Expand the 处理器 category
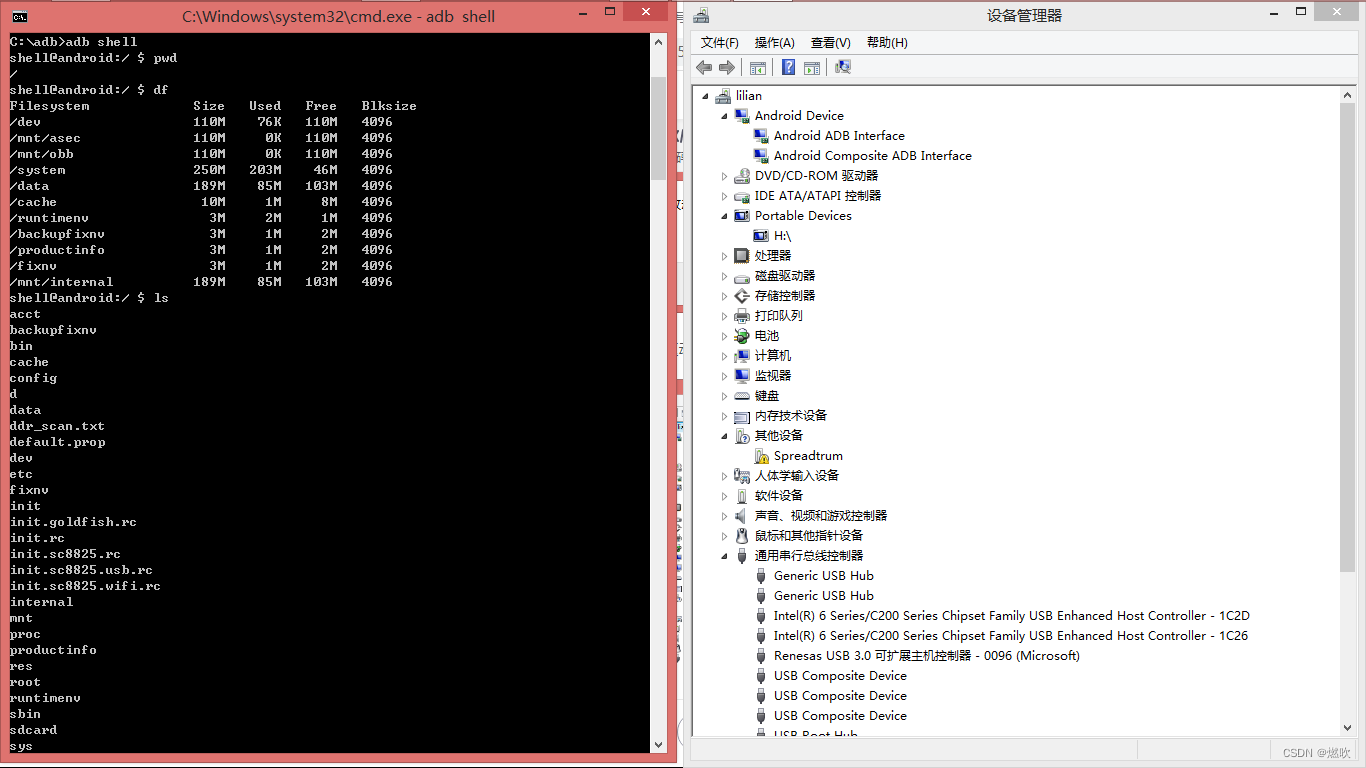The height and width of the screenshot is (768, 1366). point(725,256)
